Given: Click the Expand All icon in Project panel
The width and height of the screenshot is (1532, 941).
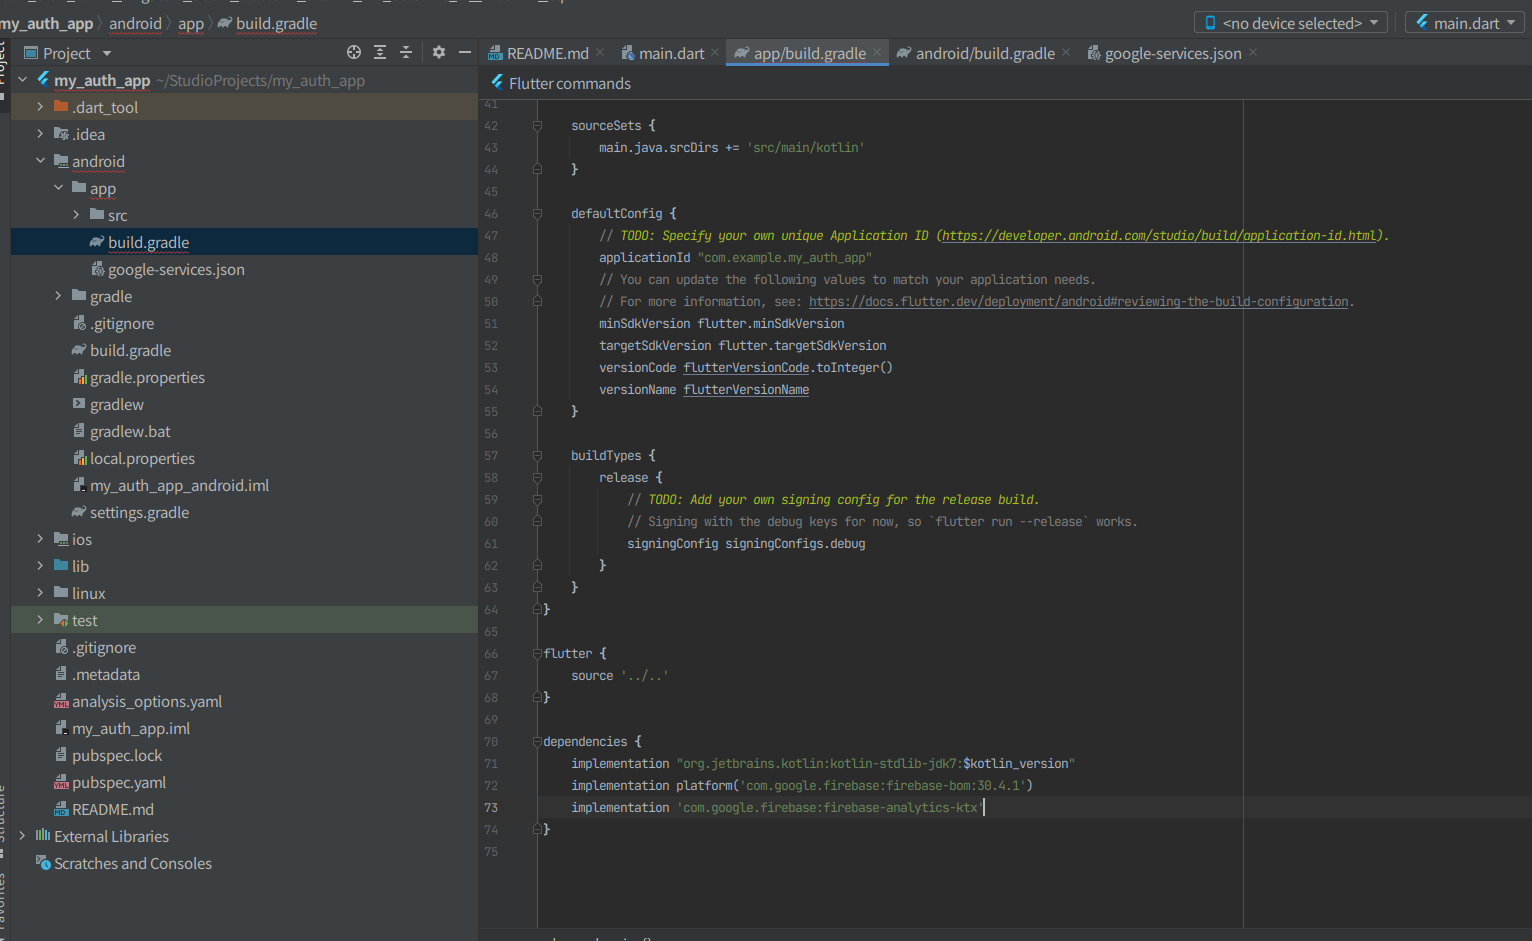Looking at the screenshot, I should pos(380,52).
